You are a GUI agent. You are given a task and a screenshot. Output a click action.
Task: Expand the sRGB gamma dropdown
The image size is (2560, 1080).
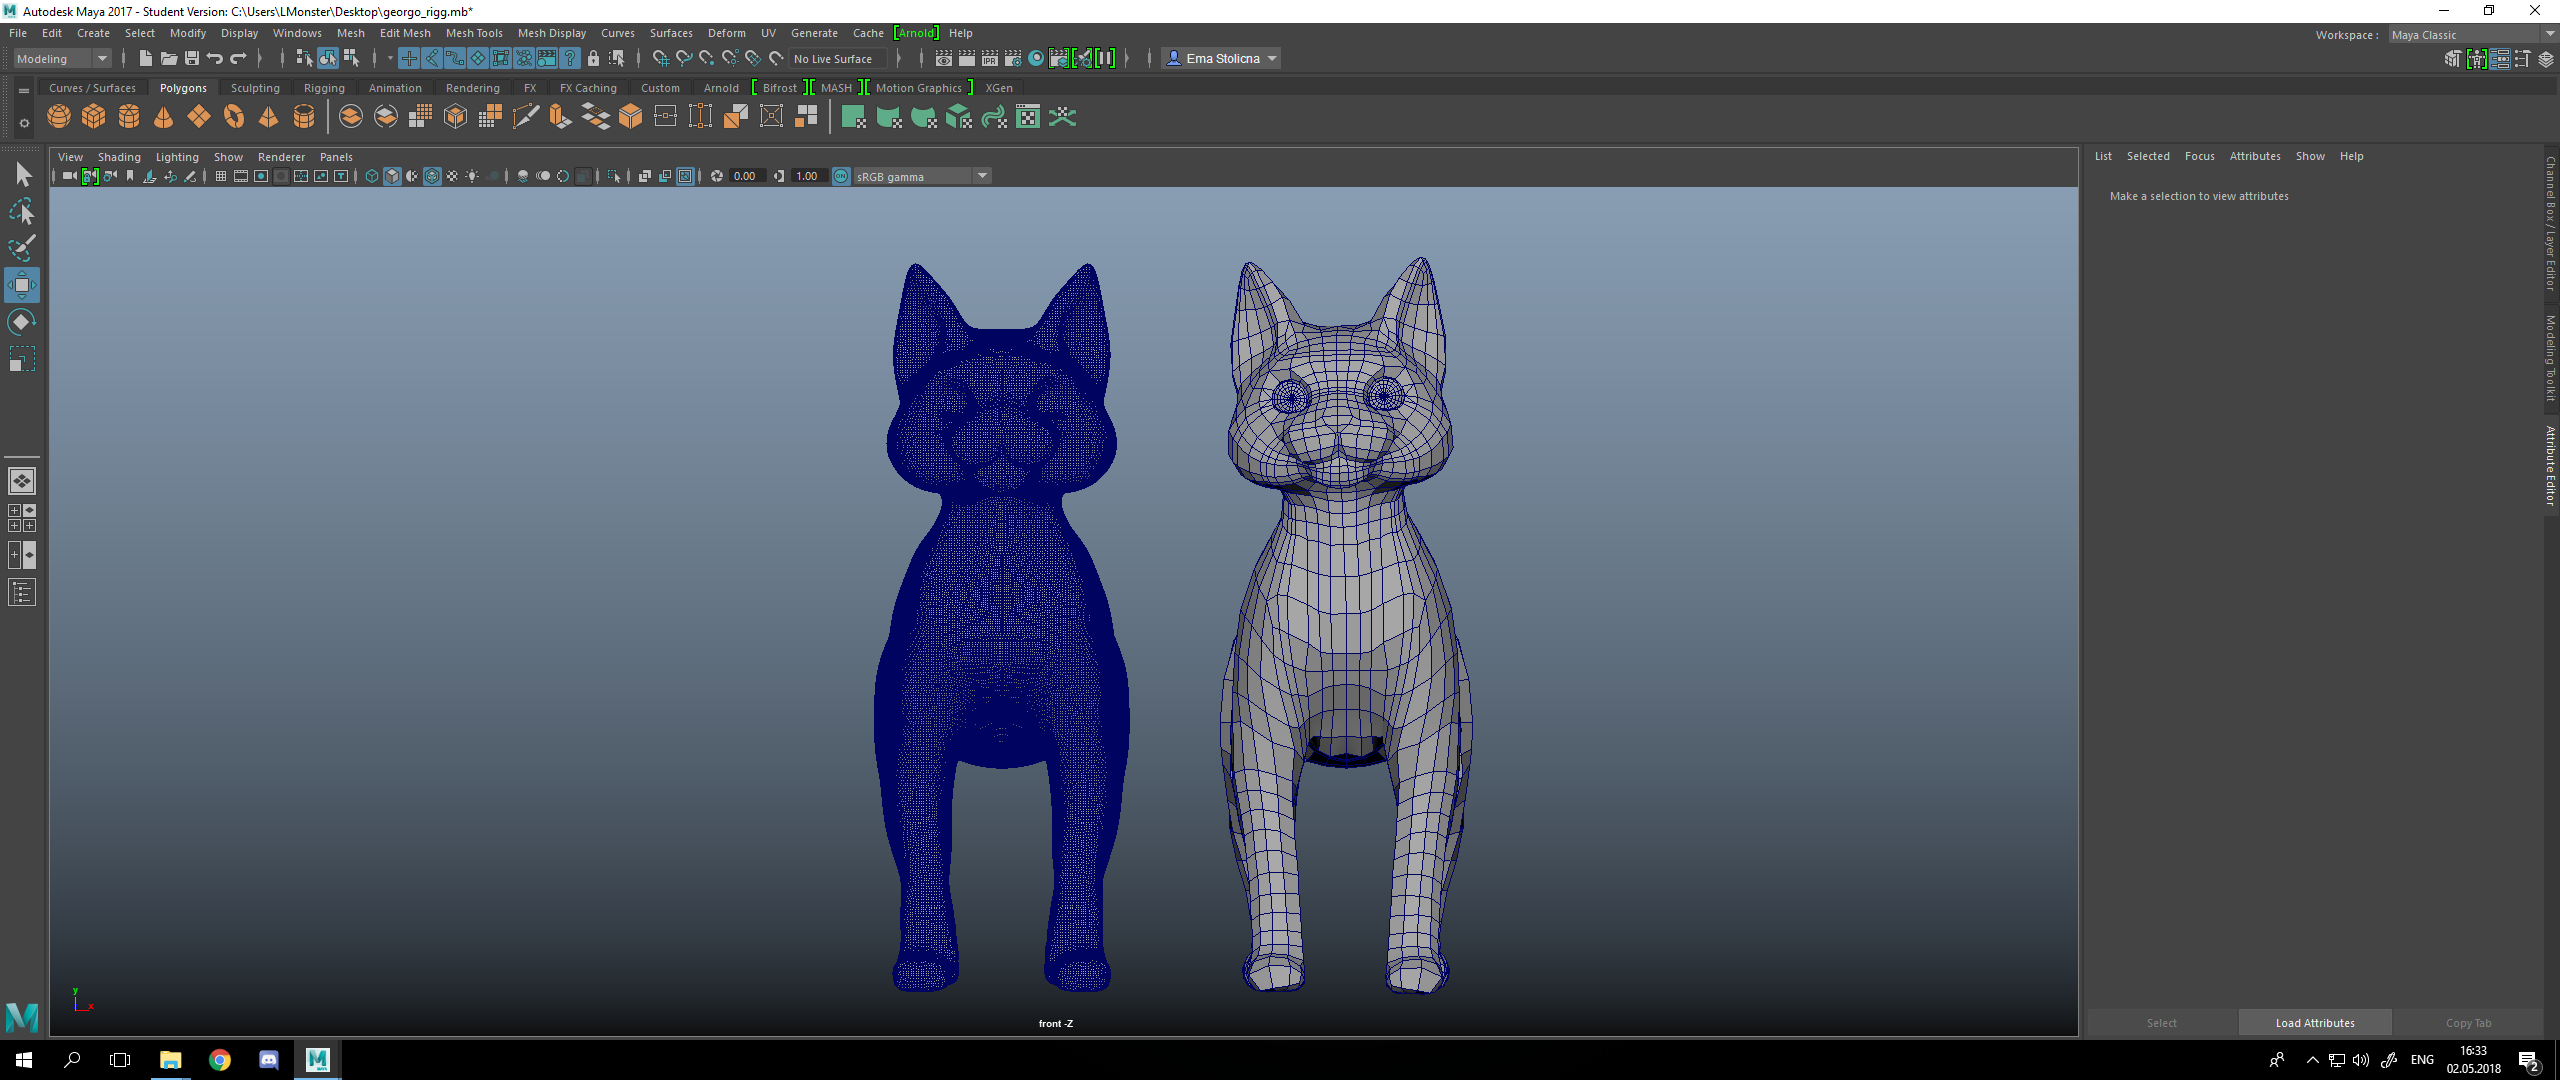click(x=982, y=177)
